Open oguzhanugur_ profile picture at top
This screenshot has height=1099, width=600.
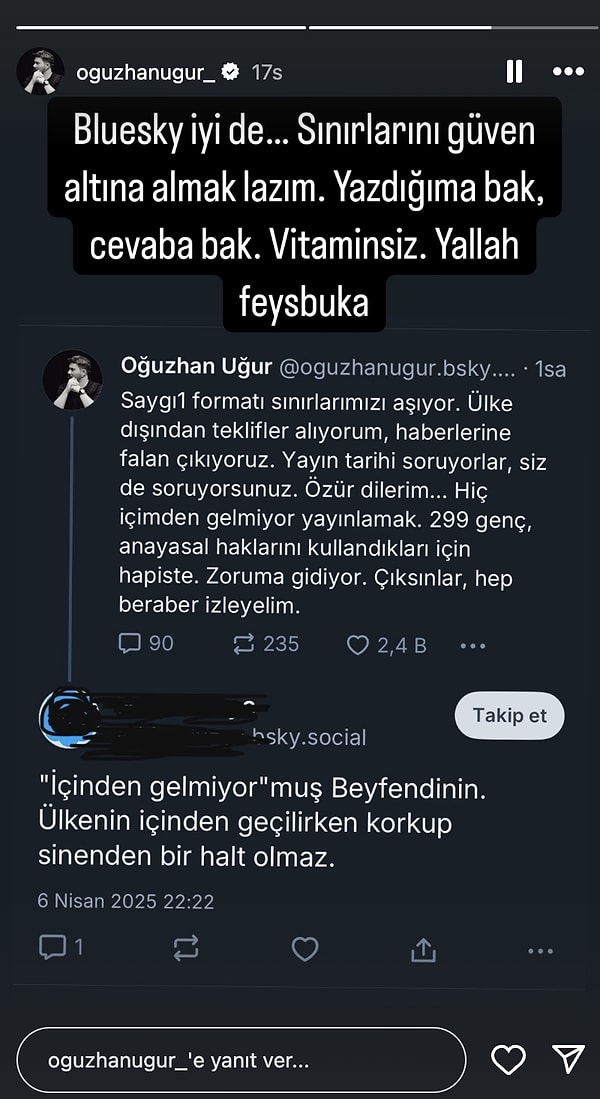[x=40, y=72]
